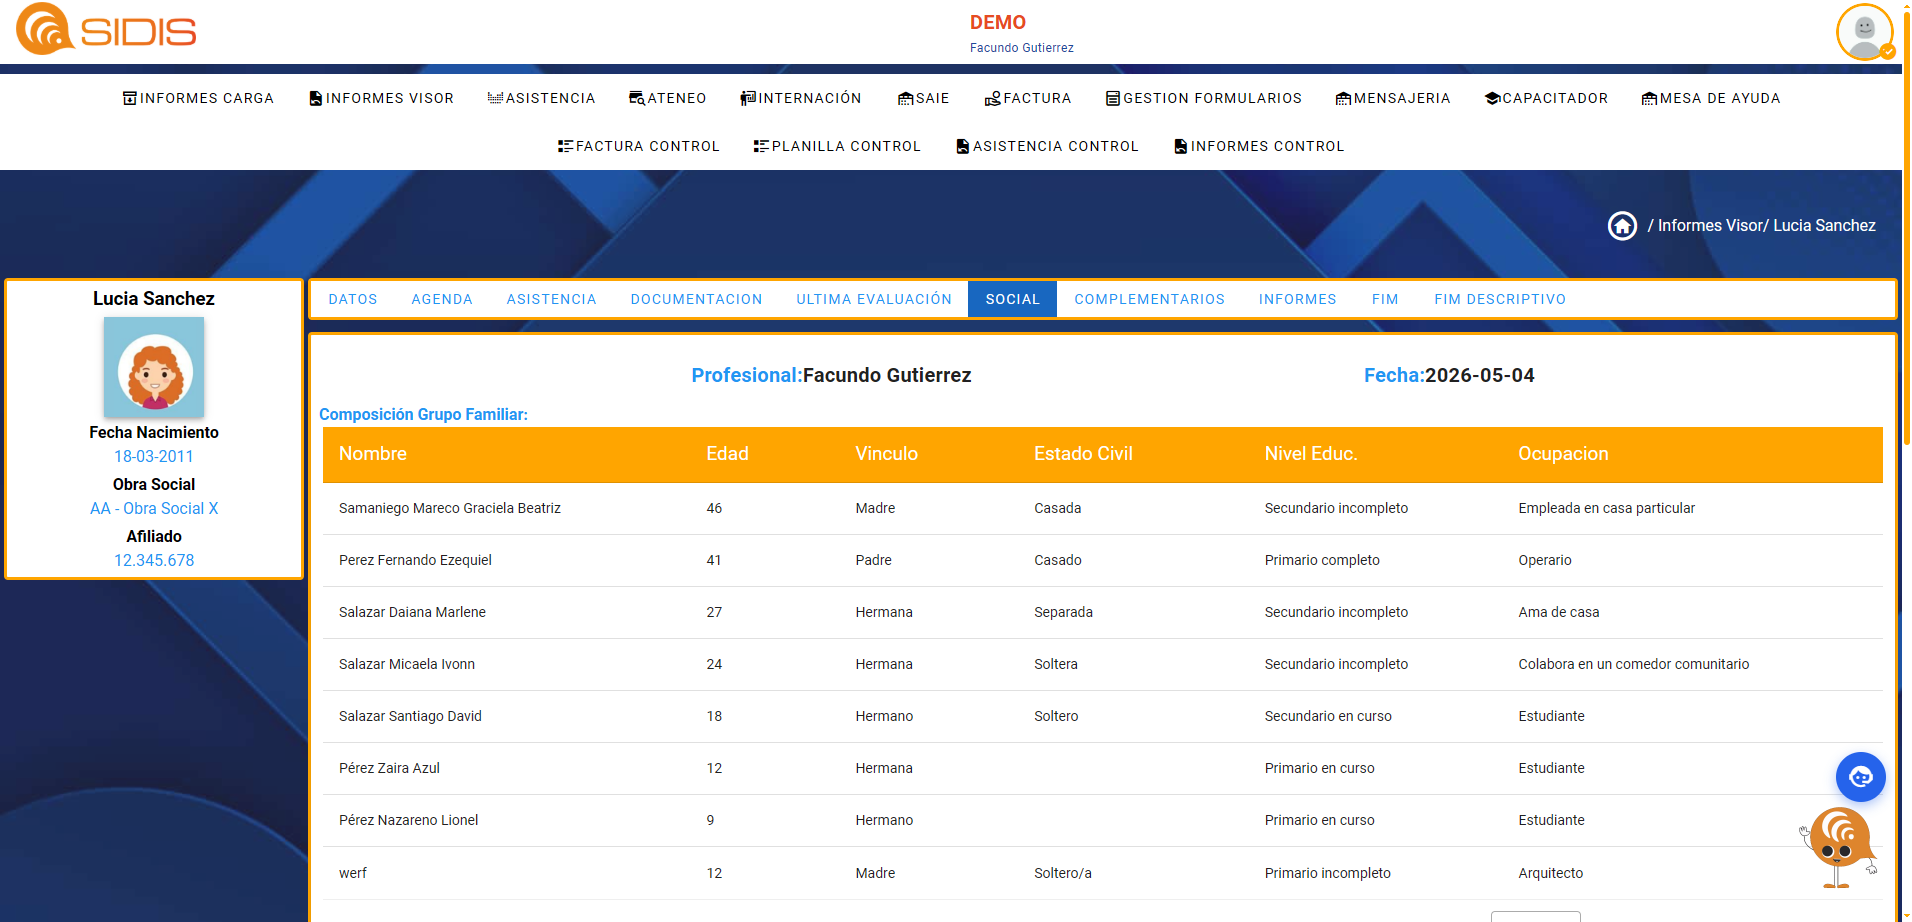
Task: Click the page vertical scrollbar
Action: (x=1907, y=230)
